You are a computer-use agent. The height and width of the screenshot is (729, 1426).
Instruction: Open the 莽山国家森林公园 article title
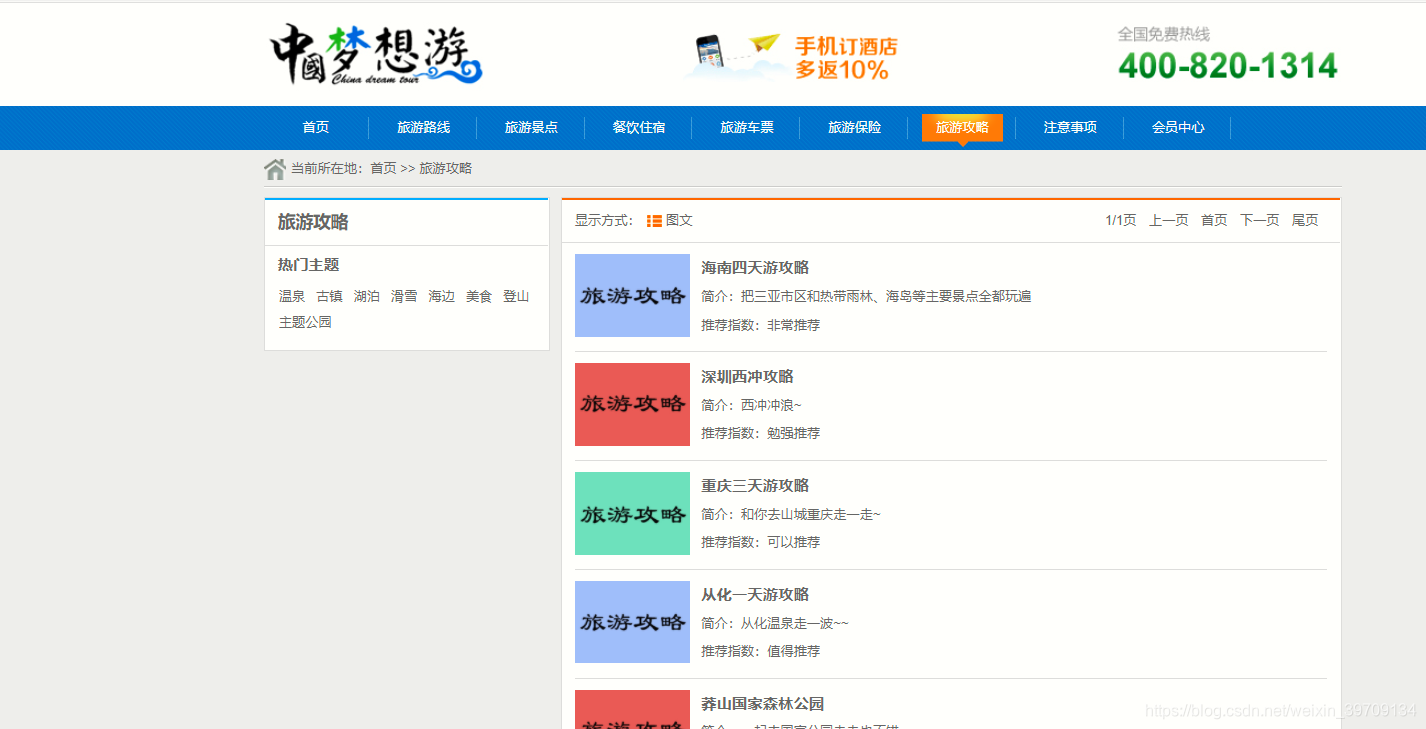tap(763, 704)
